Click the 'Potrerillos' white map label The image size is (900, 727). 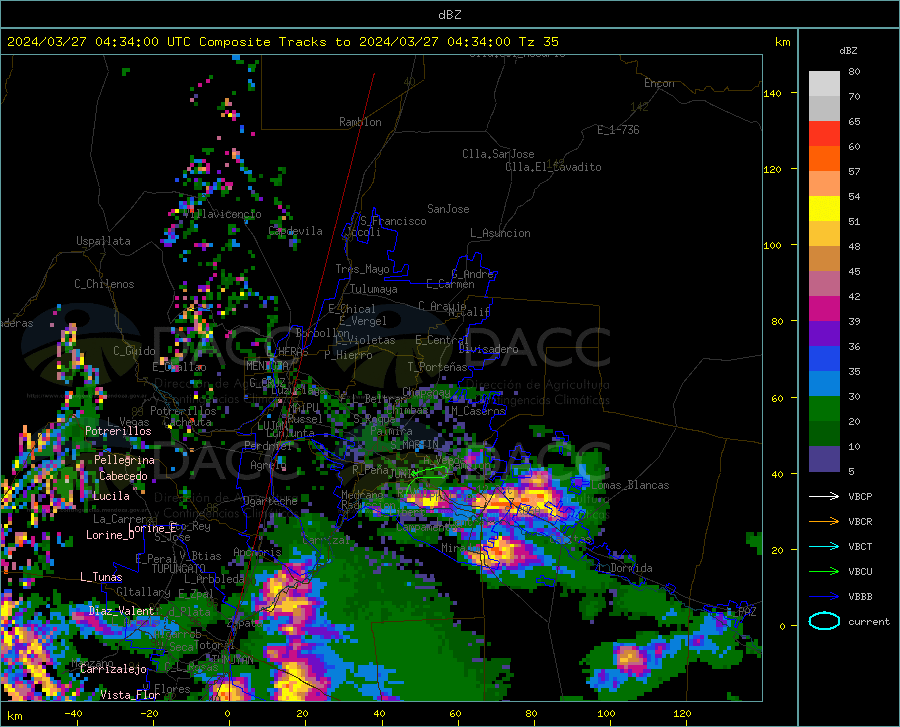(118, 431)
